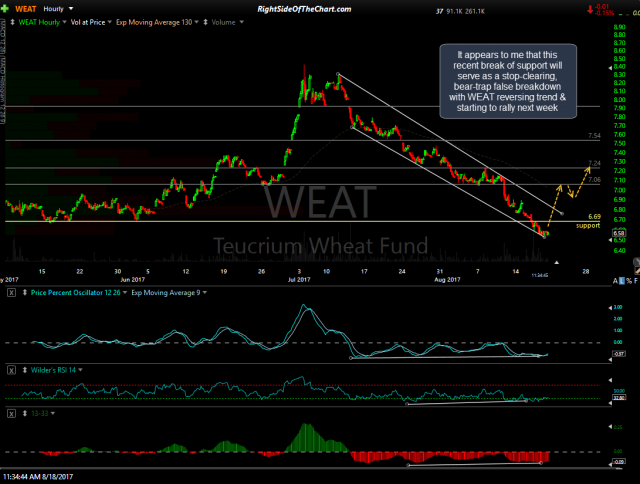This screenshot has height=484, width=640.
Task: Click scale arrow beside -0.09 histogram value
Action: tap(610, 463)
